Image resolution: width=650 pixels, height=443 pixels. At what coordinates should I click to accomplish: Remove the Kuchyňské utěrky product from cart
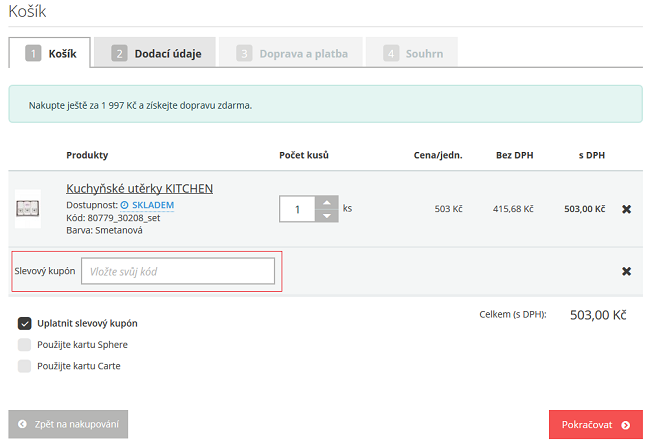pyautogui.click(x=626, y=209)
